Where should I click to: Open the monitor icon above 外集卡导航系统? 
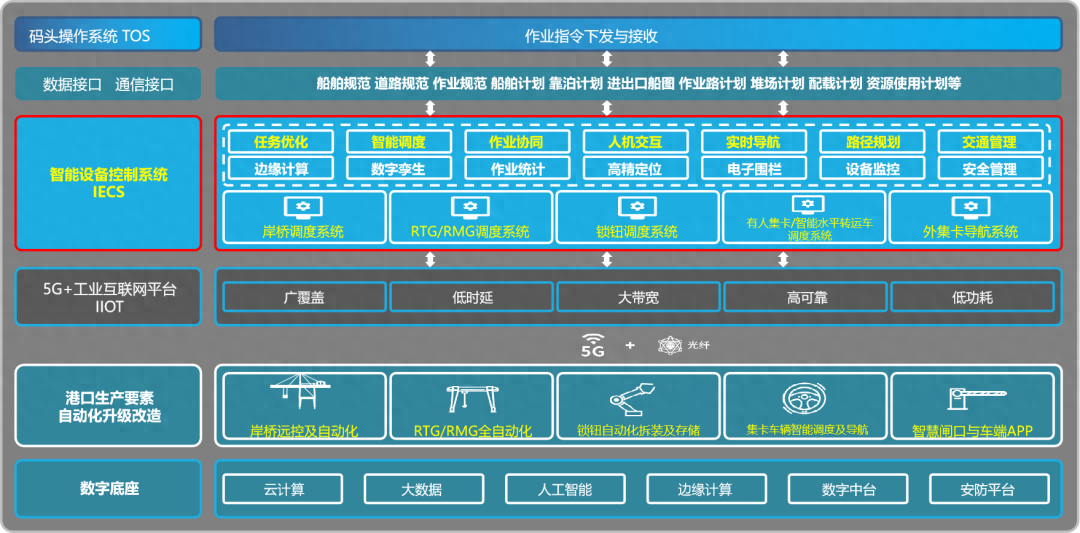click(969, 209)
